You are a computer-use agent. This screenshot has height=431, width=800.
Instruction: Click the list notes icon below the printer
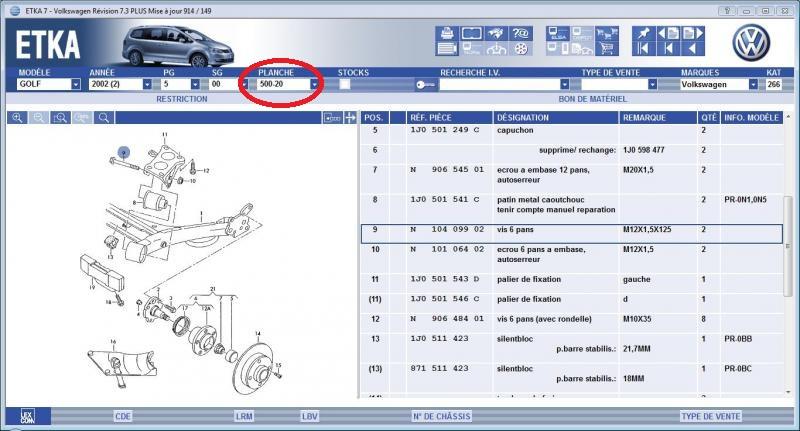(x=447, y=49)
